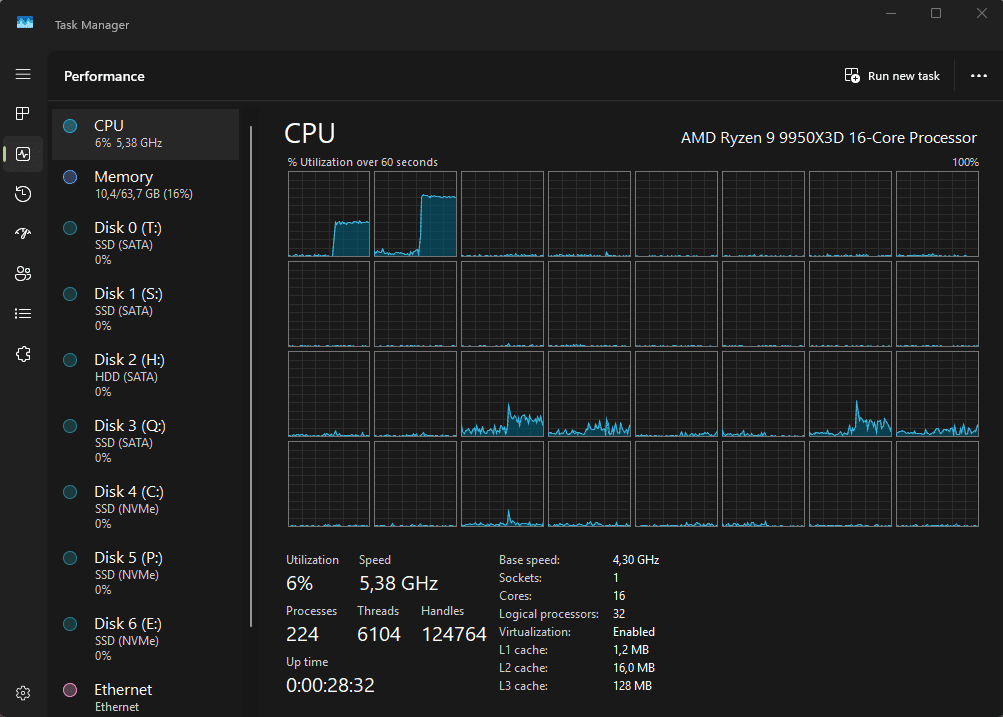The width and height of the screenshot is (1003, 717).
Task: Select CPU in the resource list
Action: (x=145, y=134)
